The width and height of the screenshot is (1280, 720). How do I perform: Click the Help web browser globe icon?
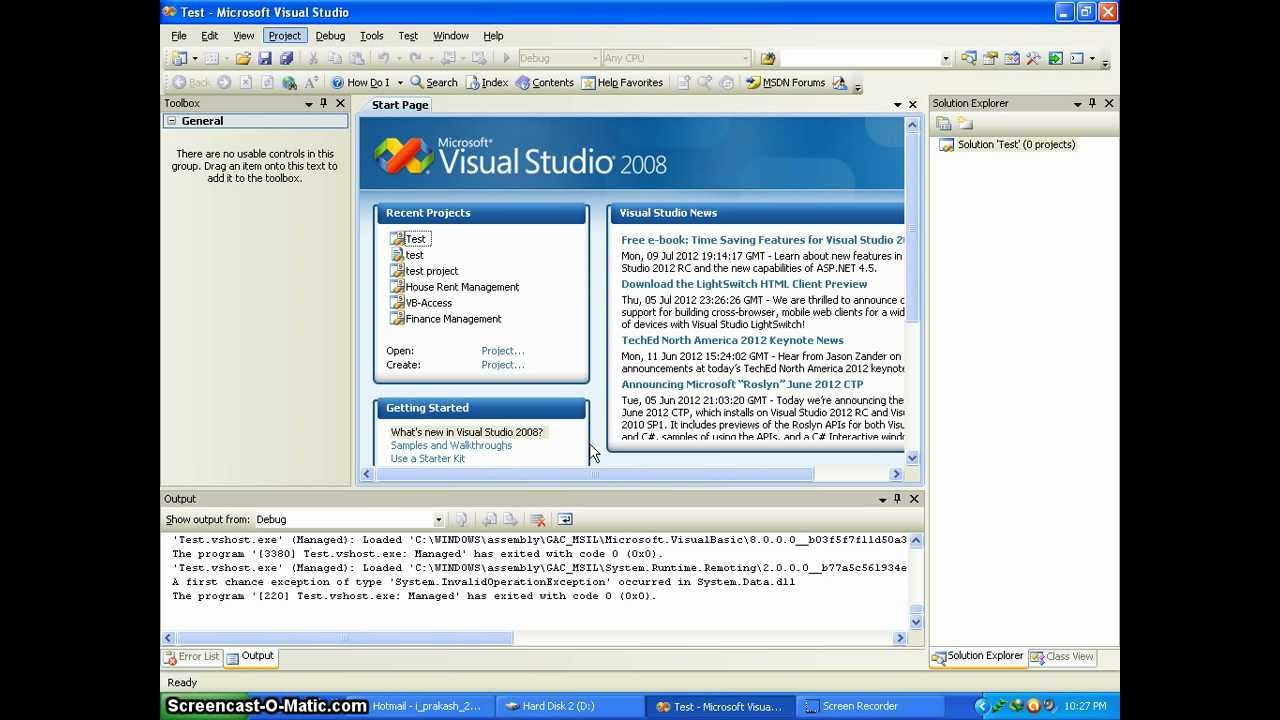pos(289,83)
